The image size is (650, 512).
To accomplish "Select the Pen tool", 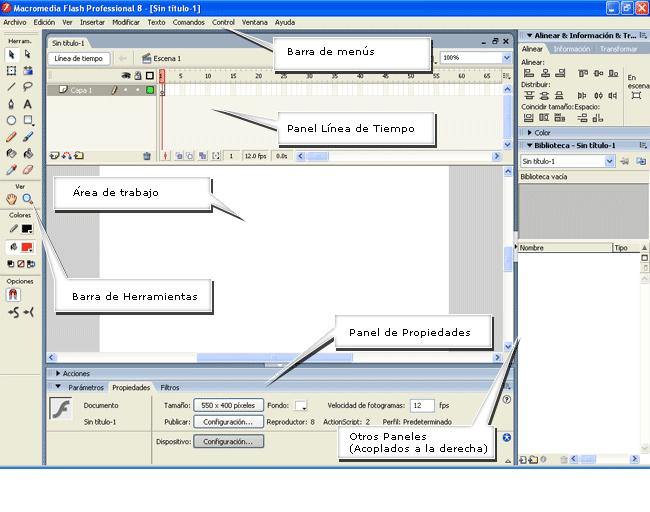I will click(11, 104).
